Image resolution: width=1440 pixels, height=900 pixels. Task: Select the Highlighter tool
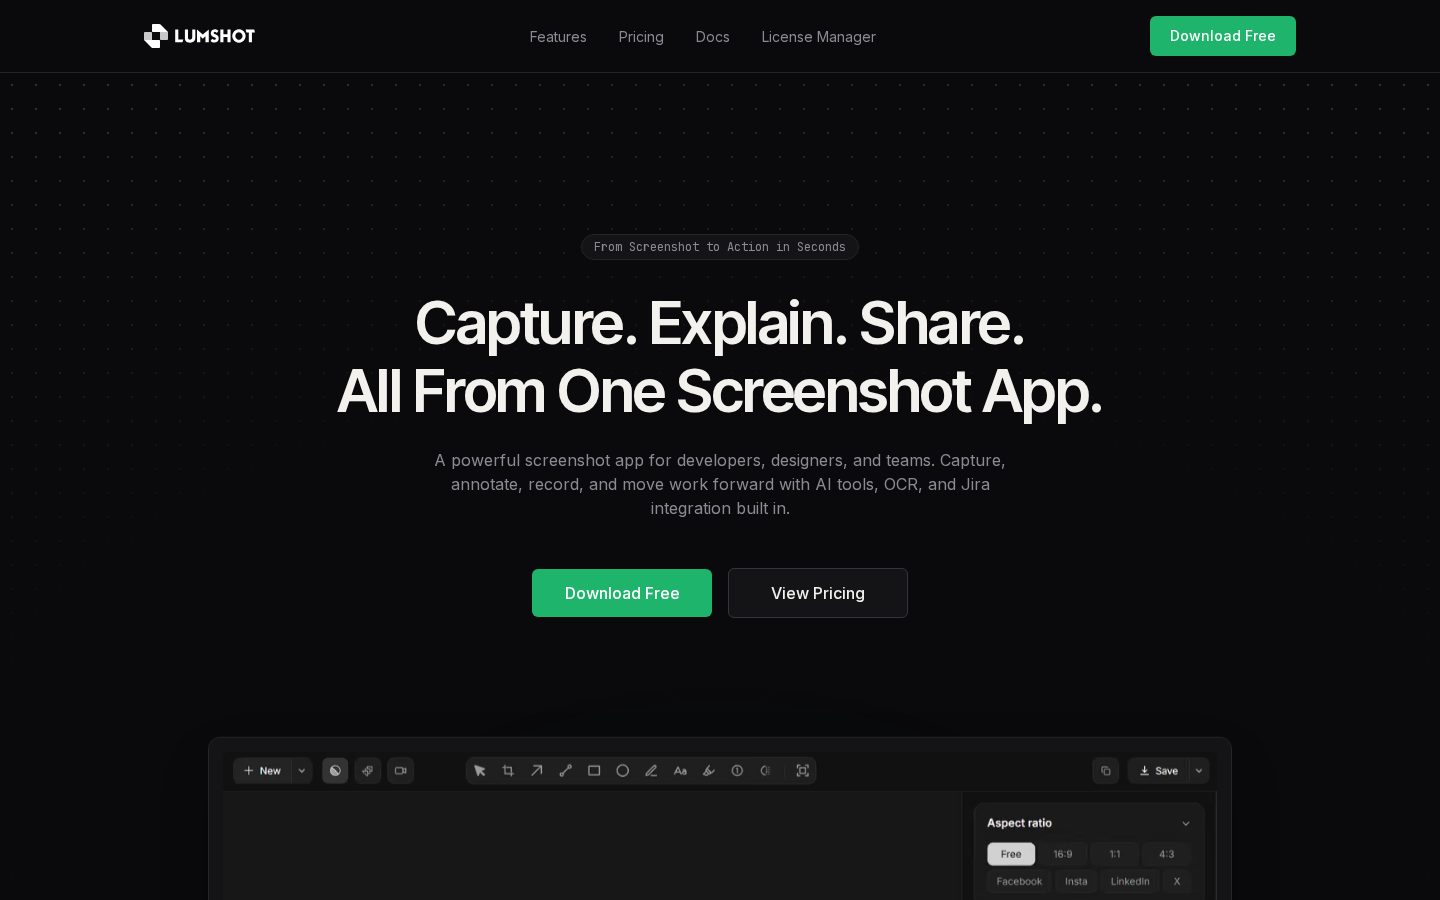tap(709, 771)
